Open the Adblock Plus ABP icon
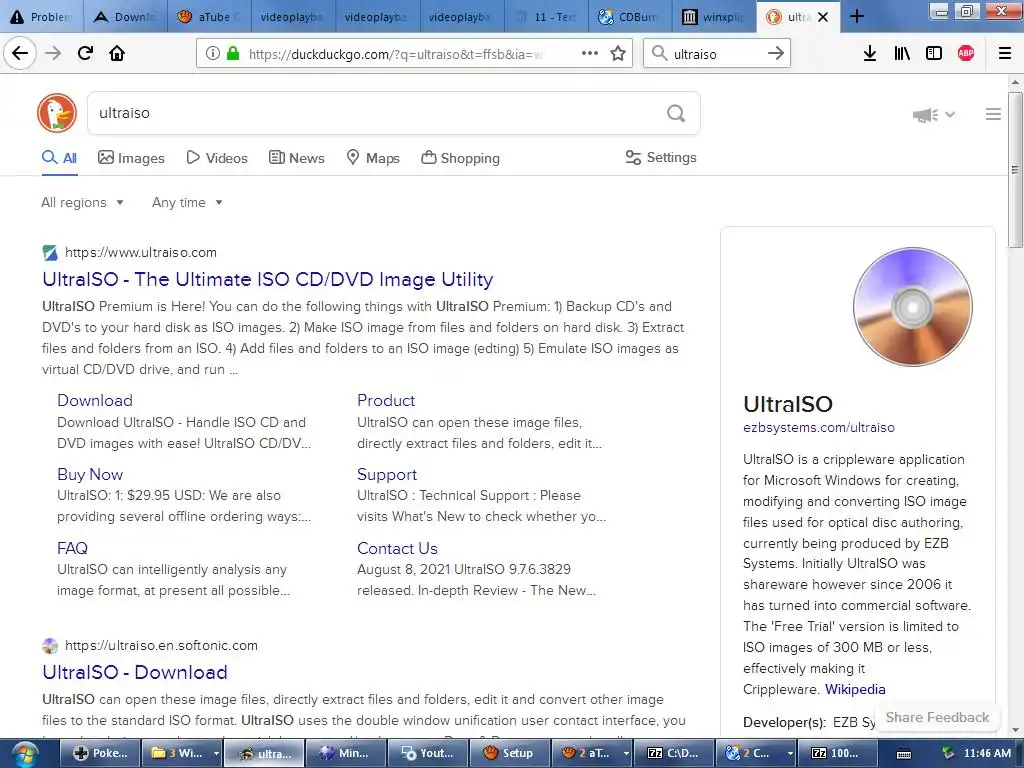The width and height of the screenshot is (1024, 768). 966,54
